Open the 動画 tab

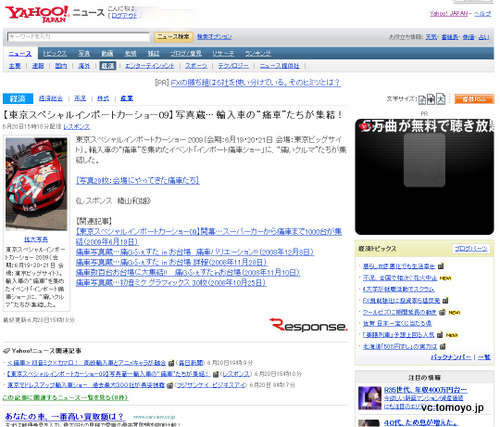(x=107, y=53)
